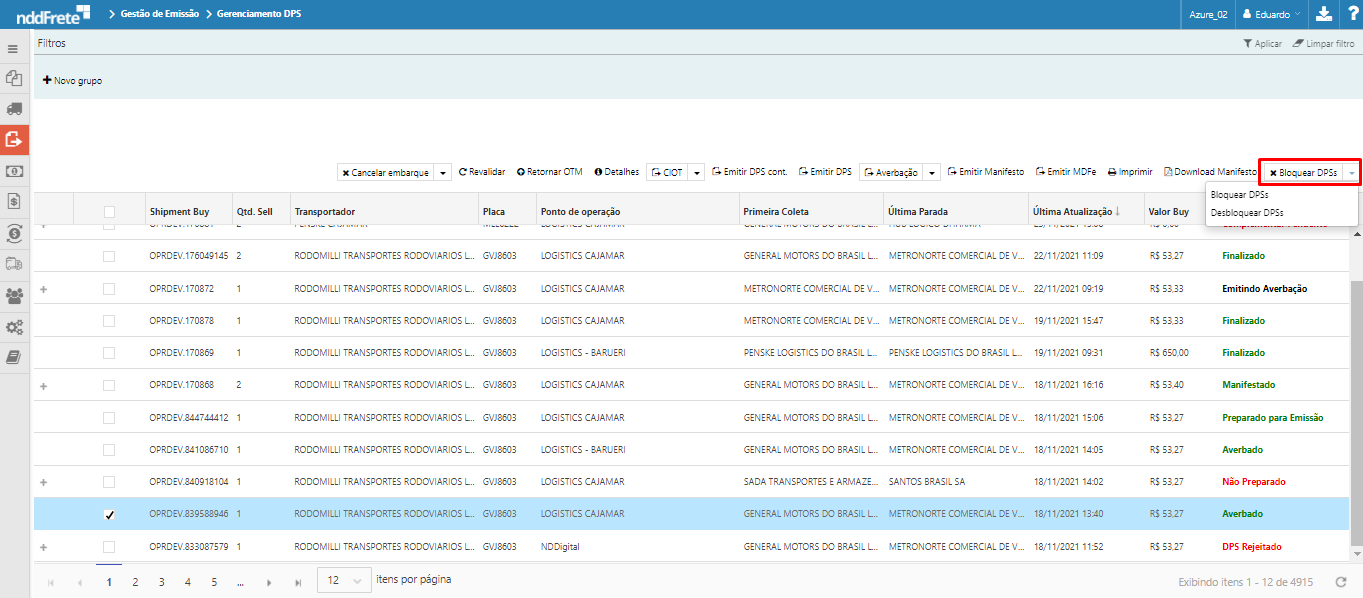Go to page 3 of results

coord(161,581)
